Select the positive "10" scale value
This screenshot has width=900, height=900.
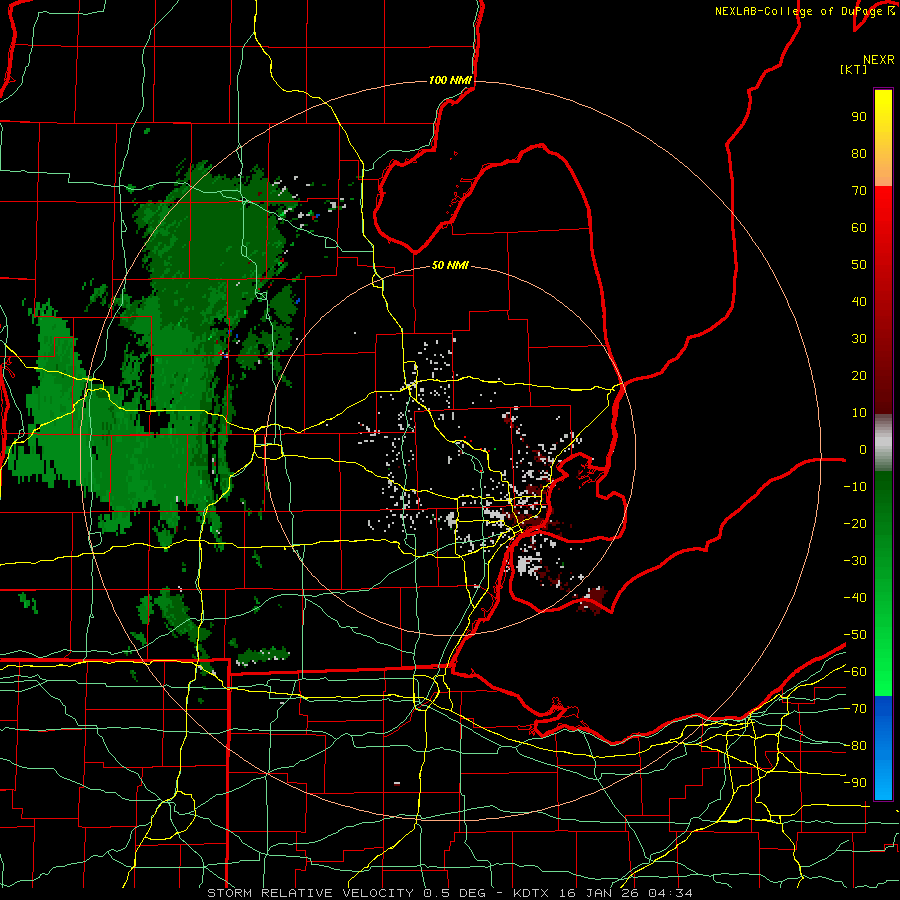859,413
